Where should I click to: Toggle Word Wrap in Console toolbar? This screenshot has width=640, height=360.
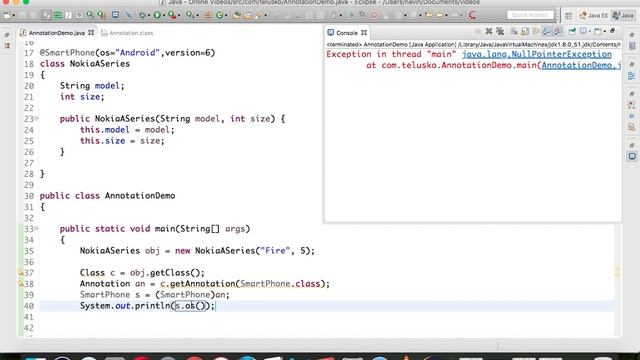(x=536, y=31)
